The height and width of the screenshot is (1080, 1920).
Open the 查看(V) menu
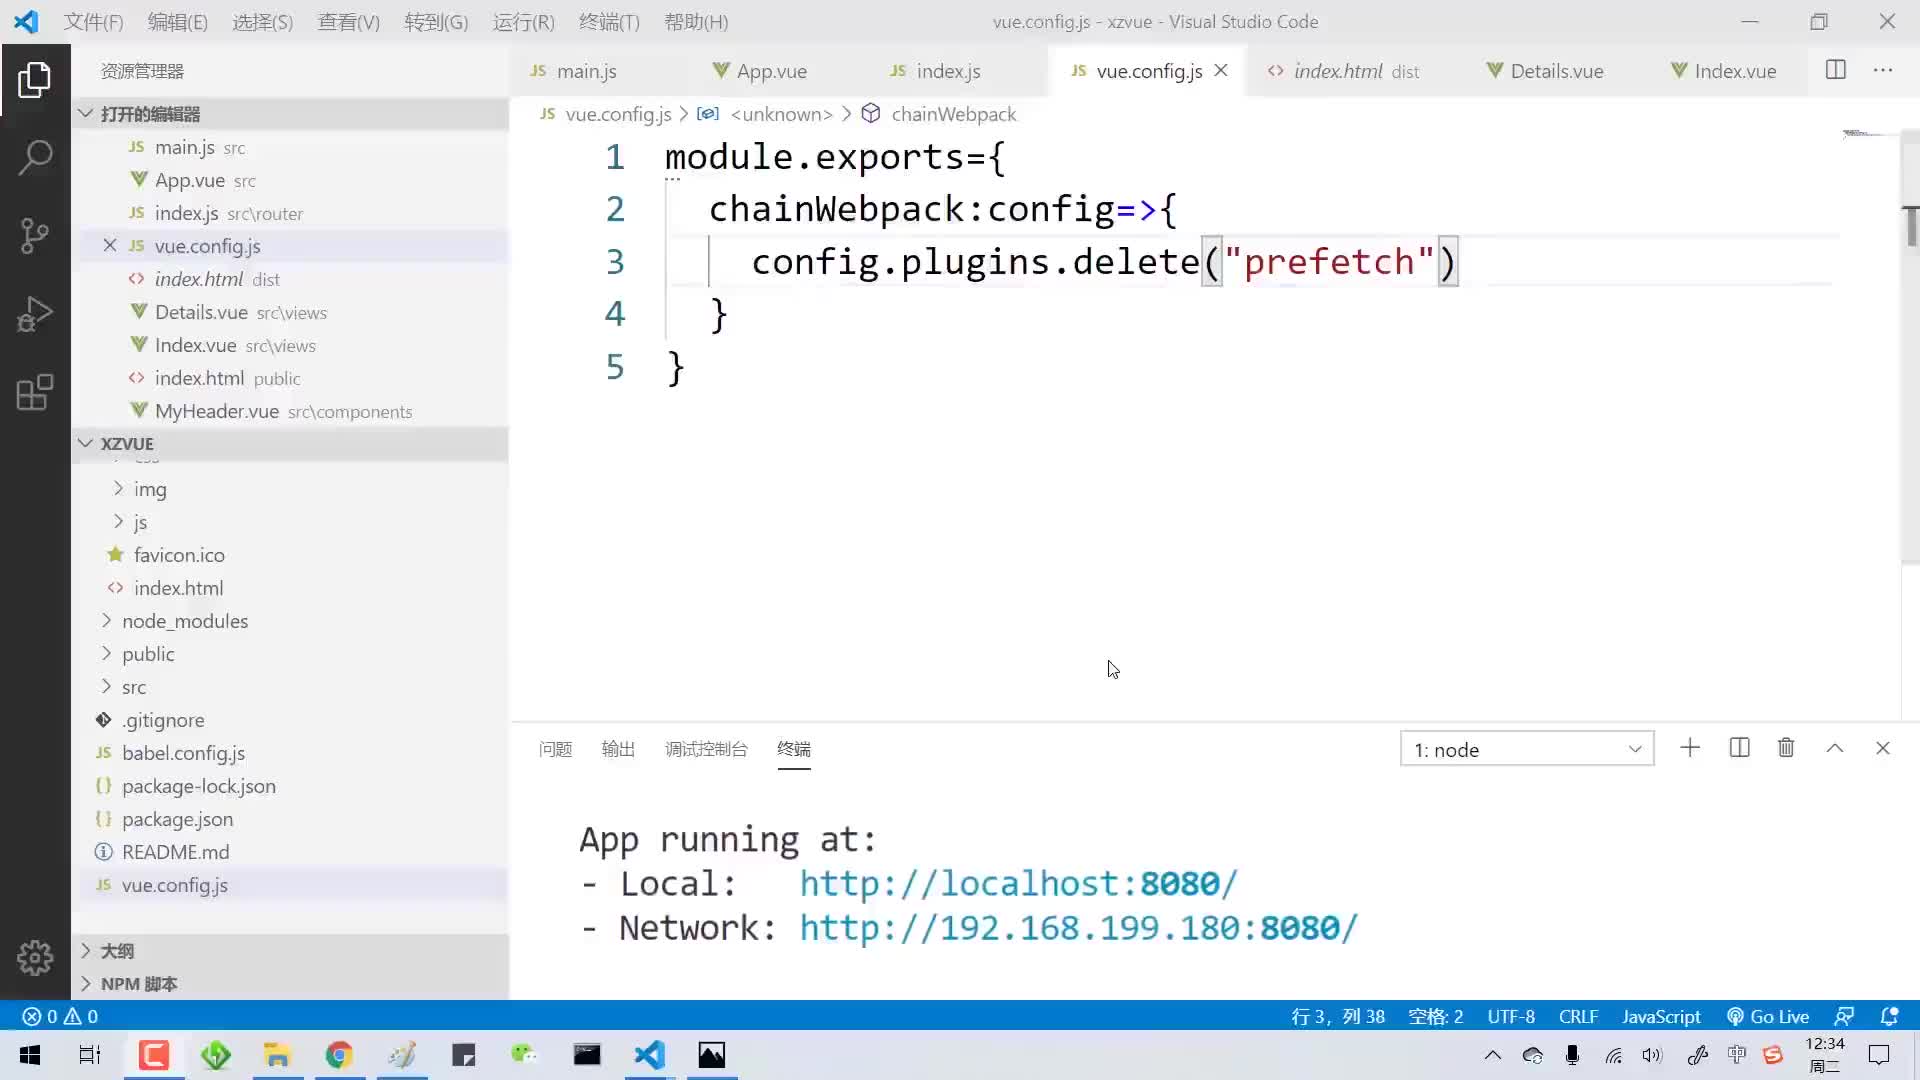(x=348, y=21)
